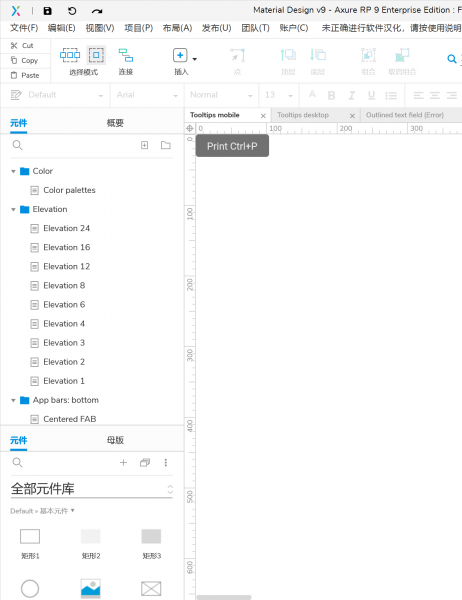Switch to the 母版 masters tab

[115, 440]
